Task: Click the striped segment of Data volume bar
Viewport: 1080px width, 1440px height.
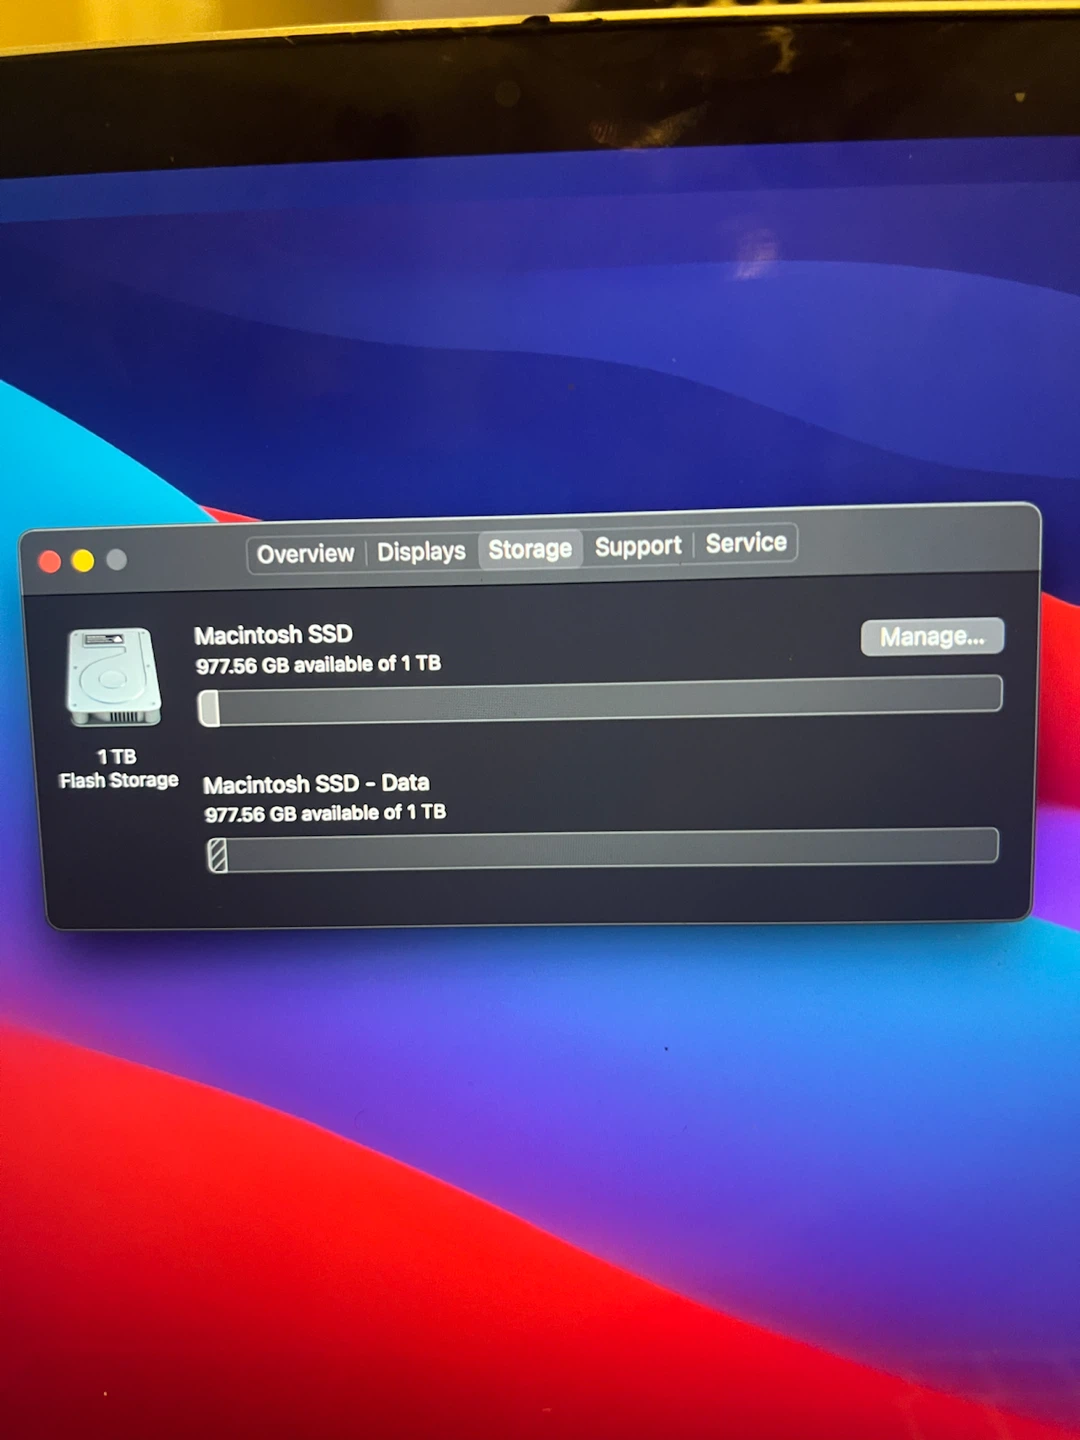Action: tap(217, 856)
